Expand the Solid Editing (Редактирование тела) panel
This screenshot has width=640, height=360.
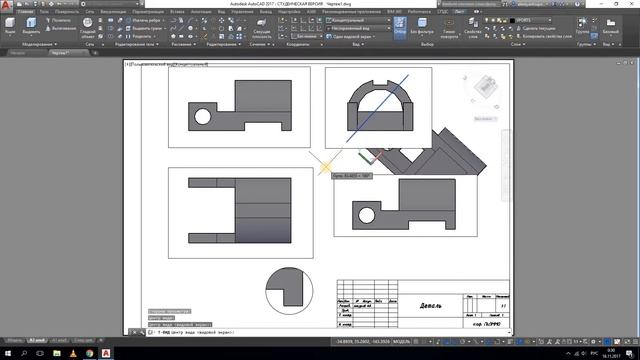[x=137, y=44]
